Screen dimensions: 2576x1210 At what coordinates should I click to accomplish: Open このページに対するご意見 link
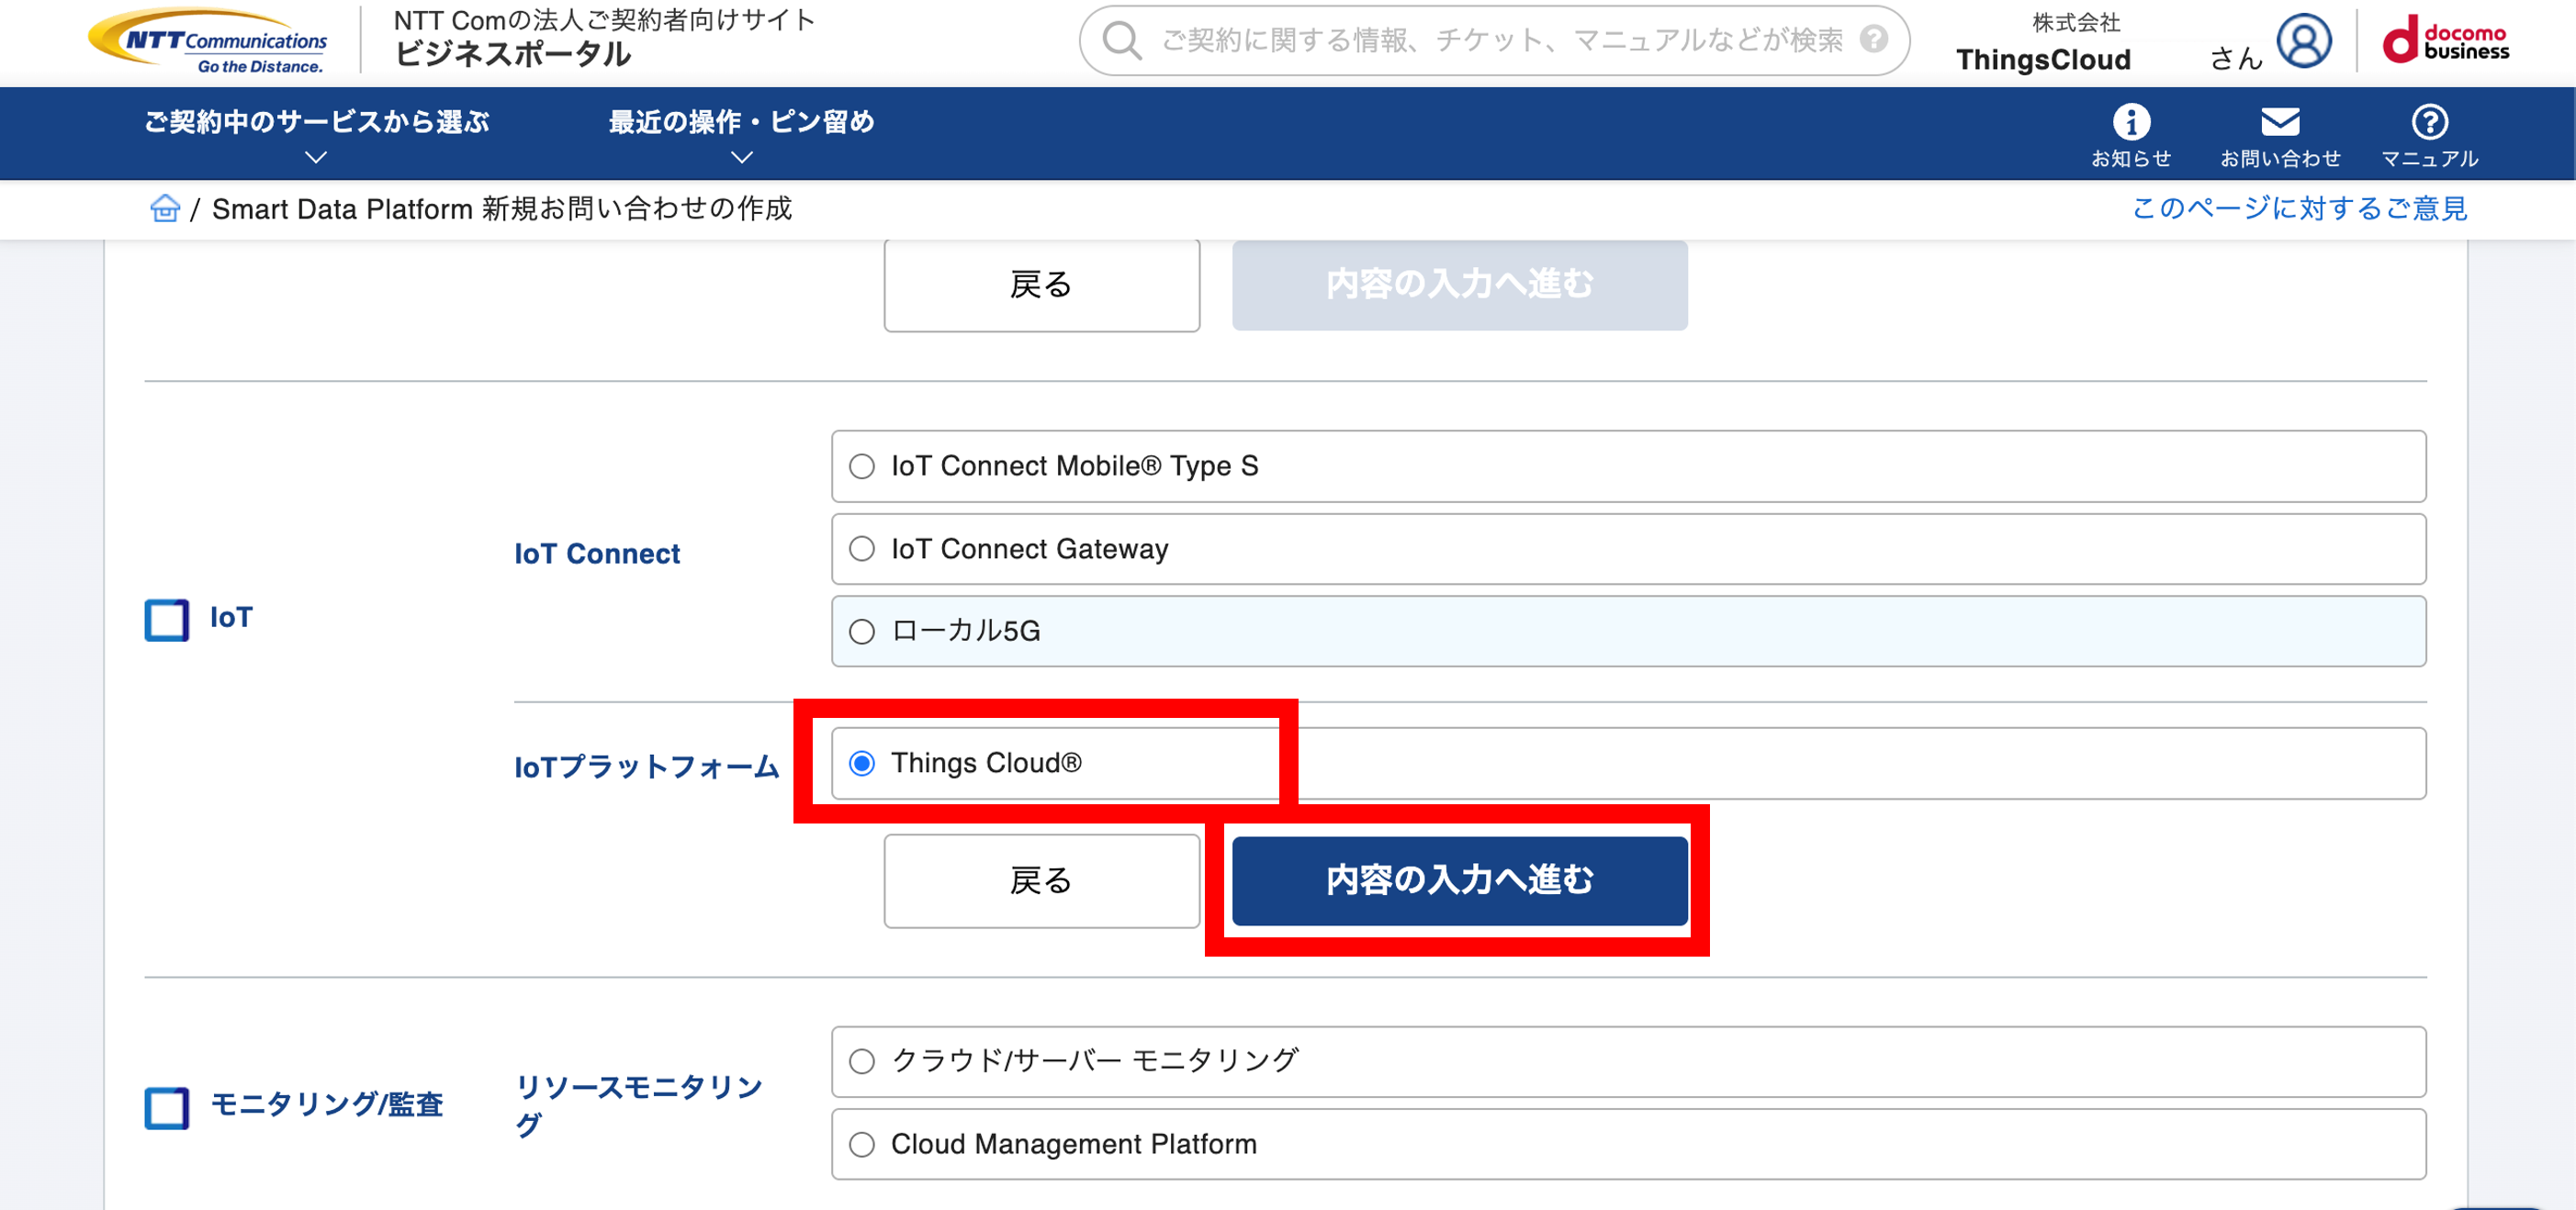coord(2299,208)
